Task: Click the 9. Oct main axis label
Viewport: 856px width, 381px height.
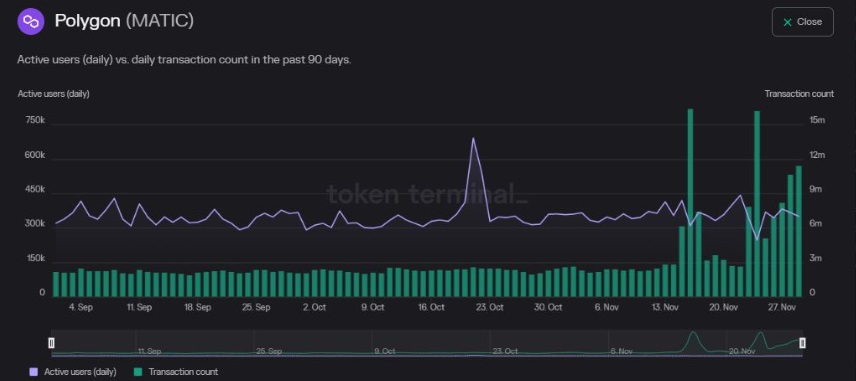Action: pyautogui.click(x=373, y=307)
